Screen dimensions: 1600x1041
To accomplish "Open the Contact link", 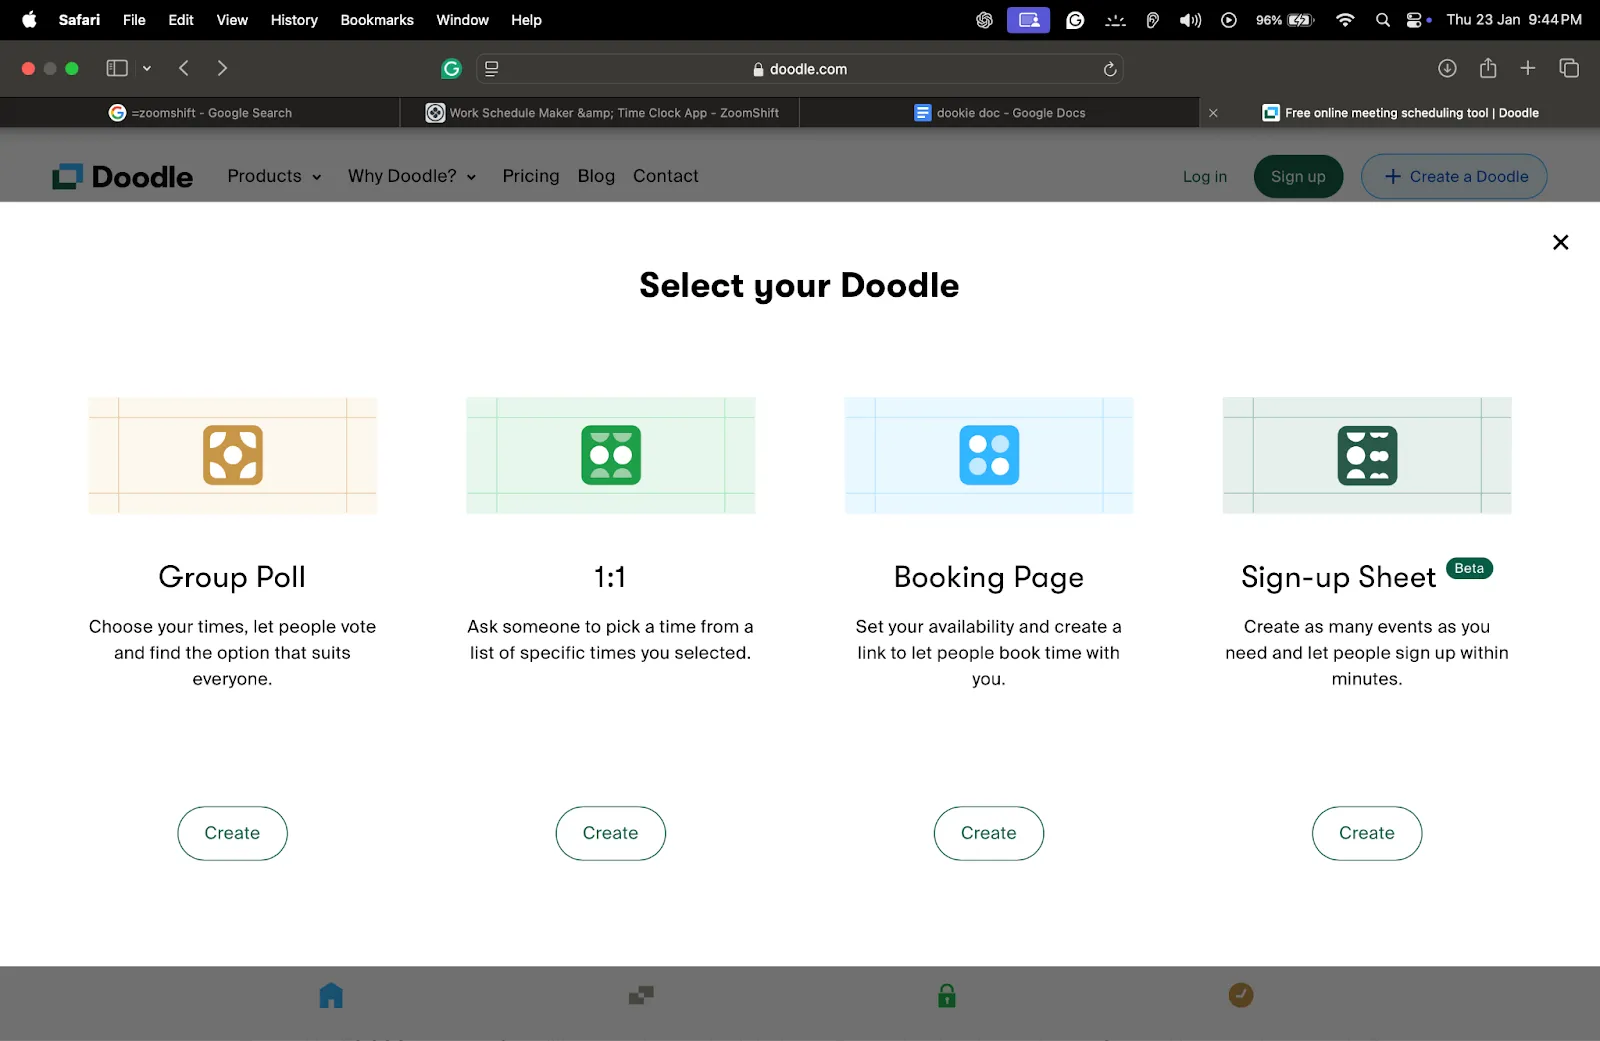I will pos(666,176).
